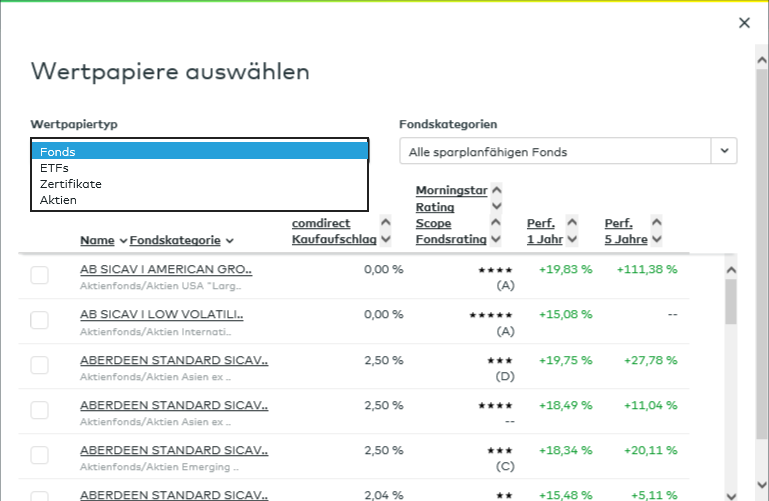Sort Perf. 5 Jahre ascending with up arrow
The height and width of the screenshot is (501, 769).
657,222
